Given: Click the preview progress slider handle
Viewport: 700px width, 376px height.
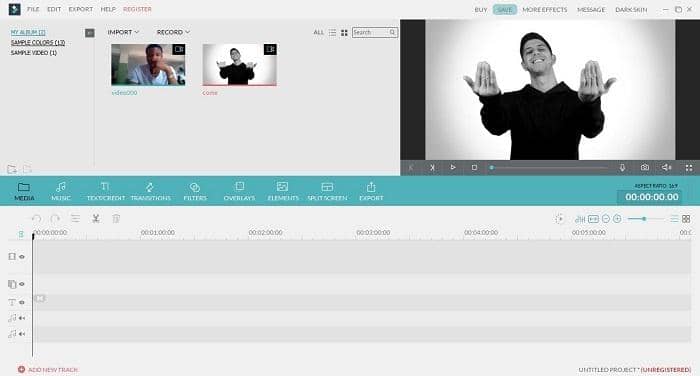Looking at the screenshot, I should [492, 168].
